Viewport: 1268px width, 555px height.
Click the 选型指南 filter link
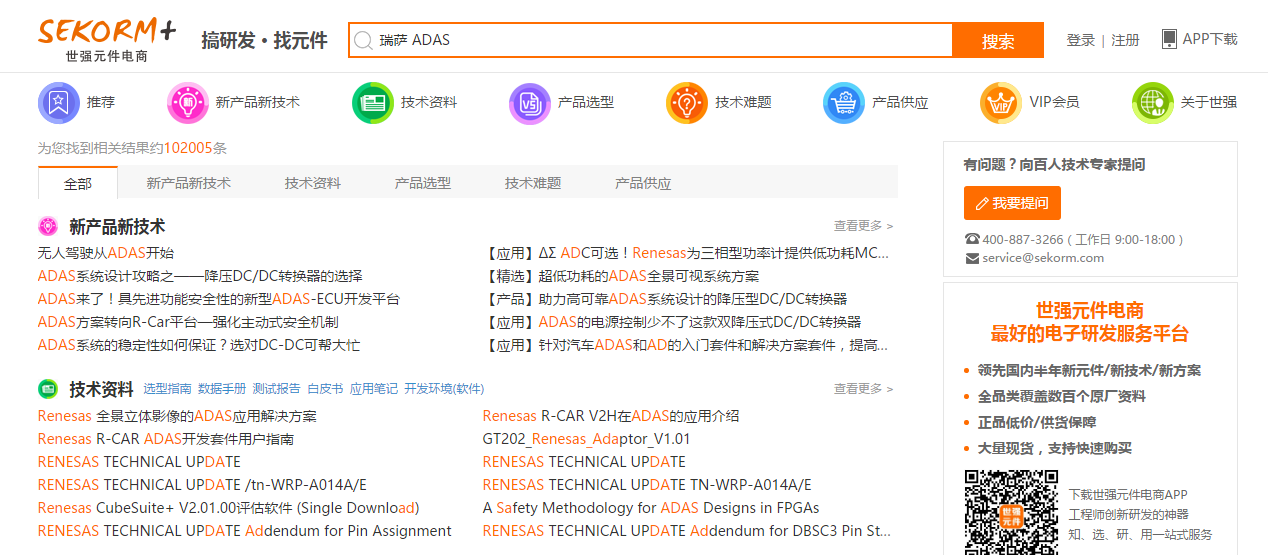(167, 389)
